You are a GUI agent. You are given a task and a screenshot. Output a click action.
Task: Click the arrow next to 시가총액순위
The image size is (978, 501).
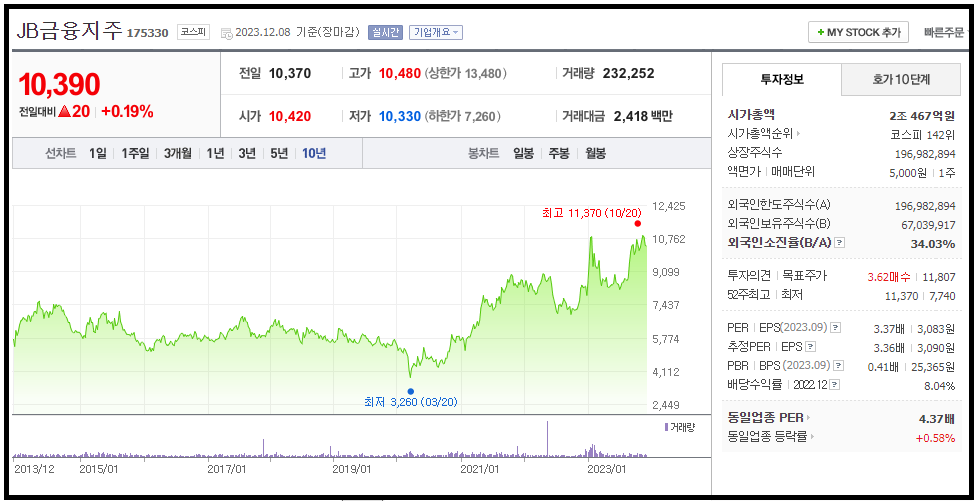point(798,133)
